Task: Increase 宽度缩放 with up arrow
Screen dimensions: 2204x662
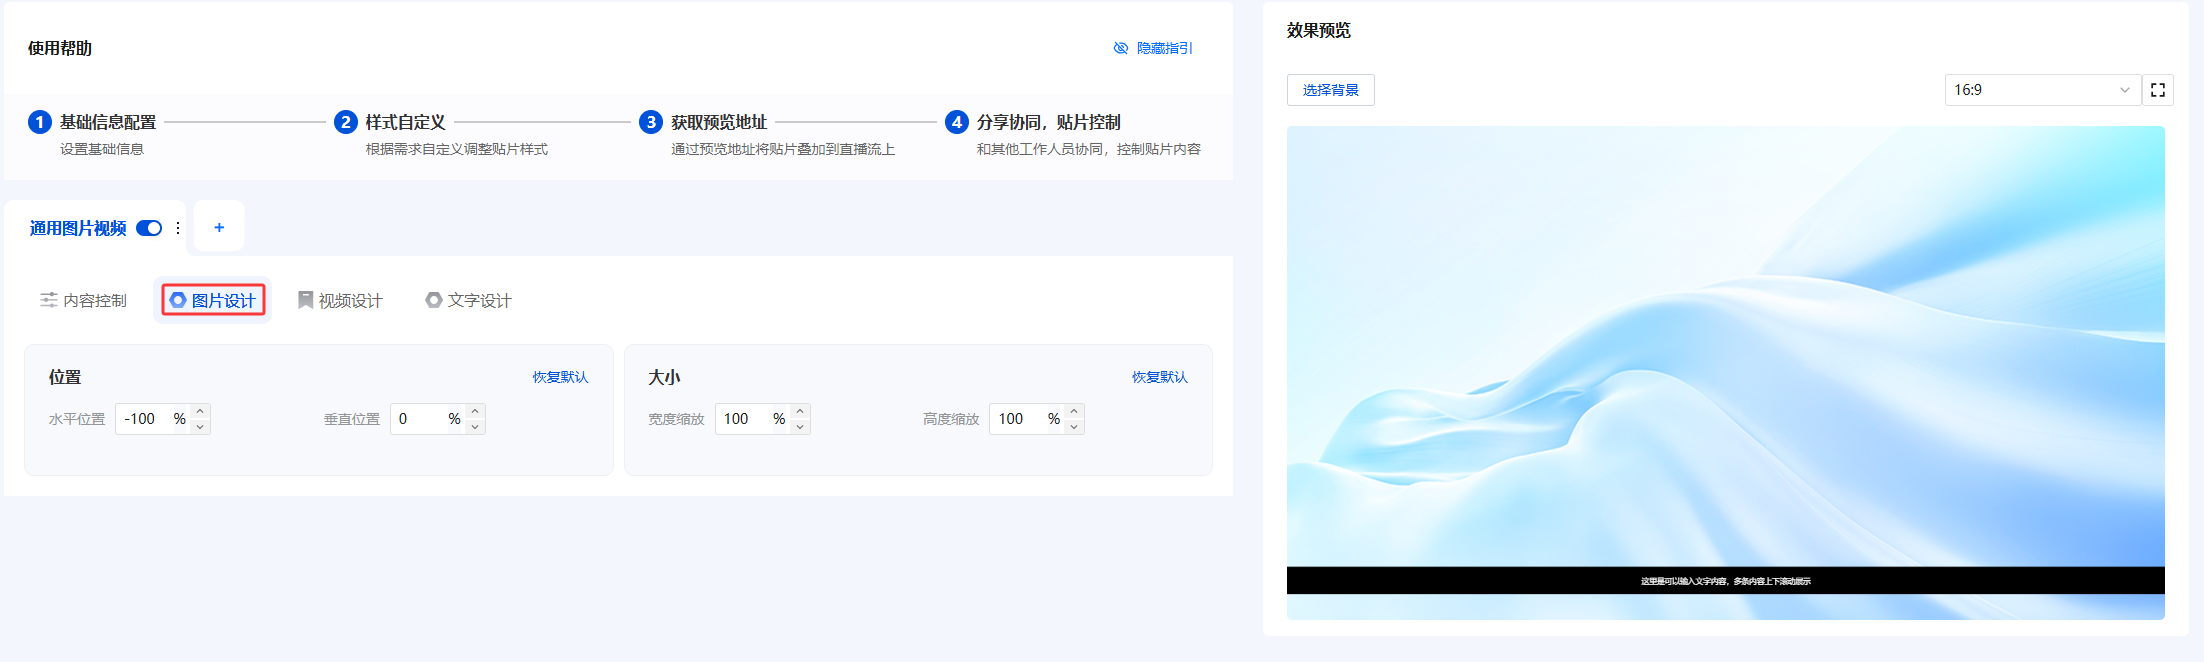Action: pos(800,411)
